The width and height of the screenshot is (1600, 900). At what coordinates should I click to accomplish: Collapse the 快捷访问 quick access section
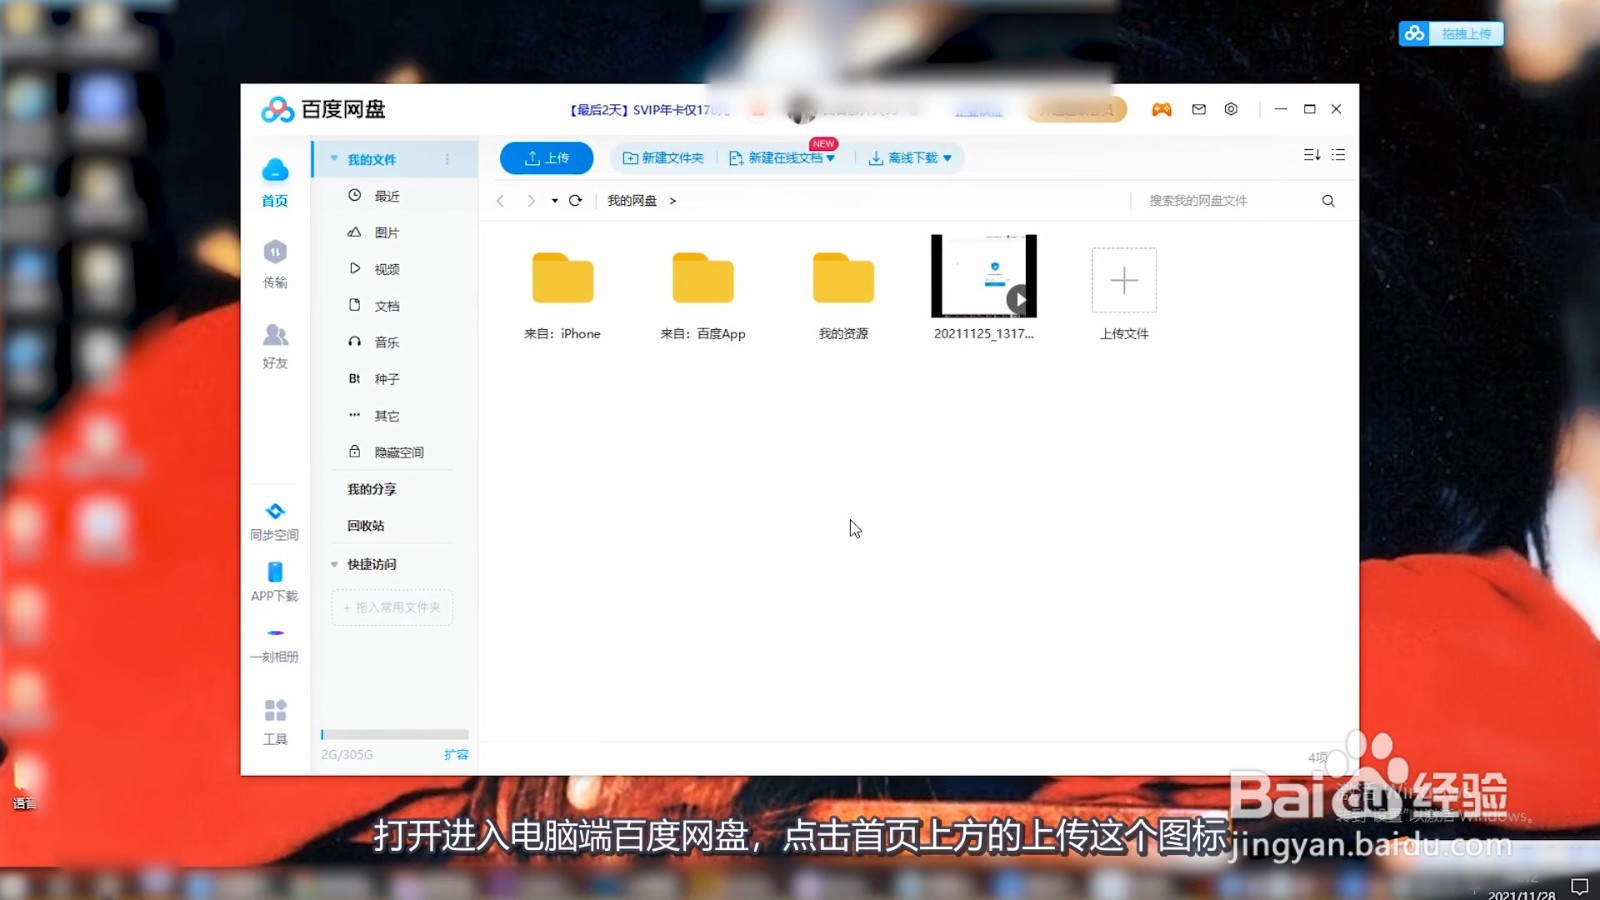click(x=335, y=564)
